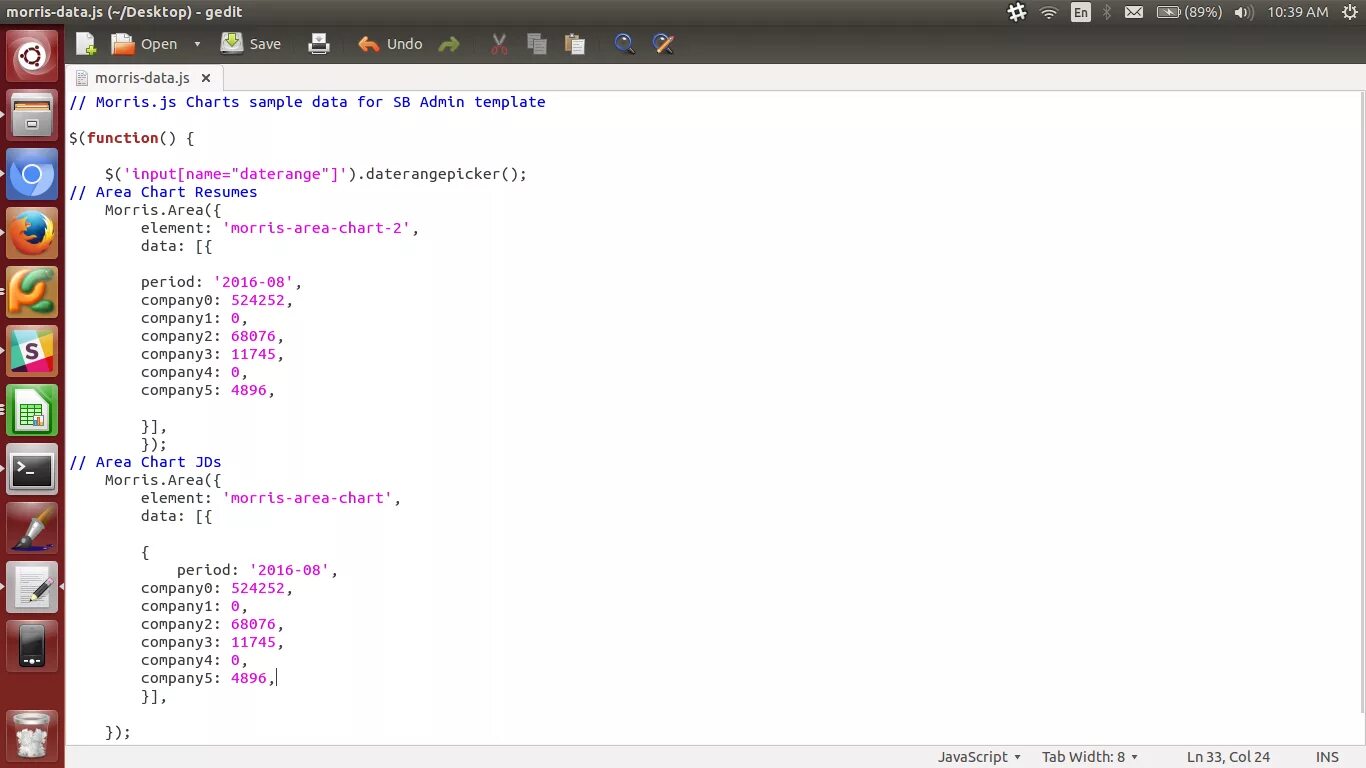Screen dimensions: 1366x768
Task: Open the Bluetooth indicator
Action: pyautogui.click(x=1107, y=12)
